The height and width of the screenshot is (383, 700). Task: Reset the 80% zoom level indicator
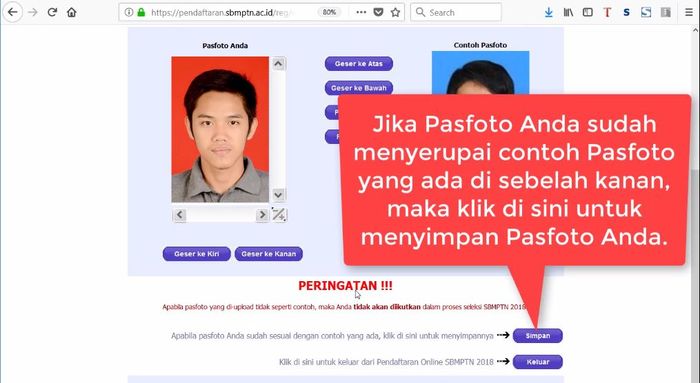[329, 12]
